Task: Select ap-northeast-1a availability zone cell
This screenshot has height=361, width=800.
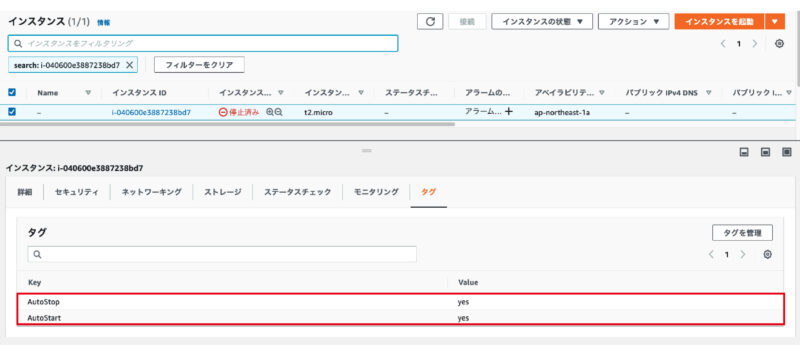Action: 562,112
